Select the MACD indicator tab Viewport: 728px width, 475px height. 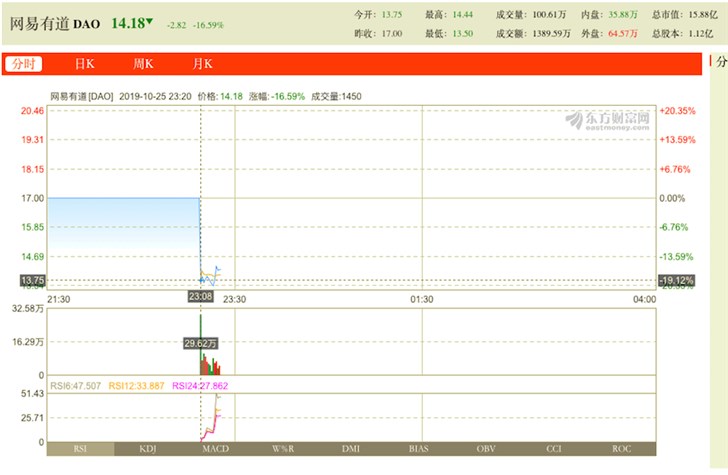tap(215, 449)
